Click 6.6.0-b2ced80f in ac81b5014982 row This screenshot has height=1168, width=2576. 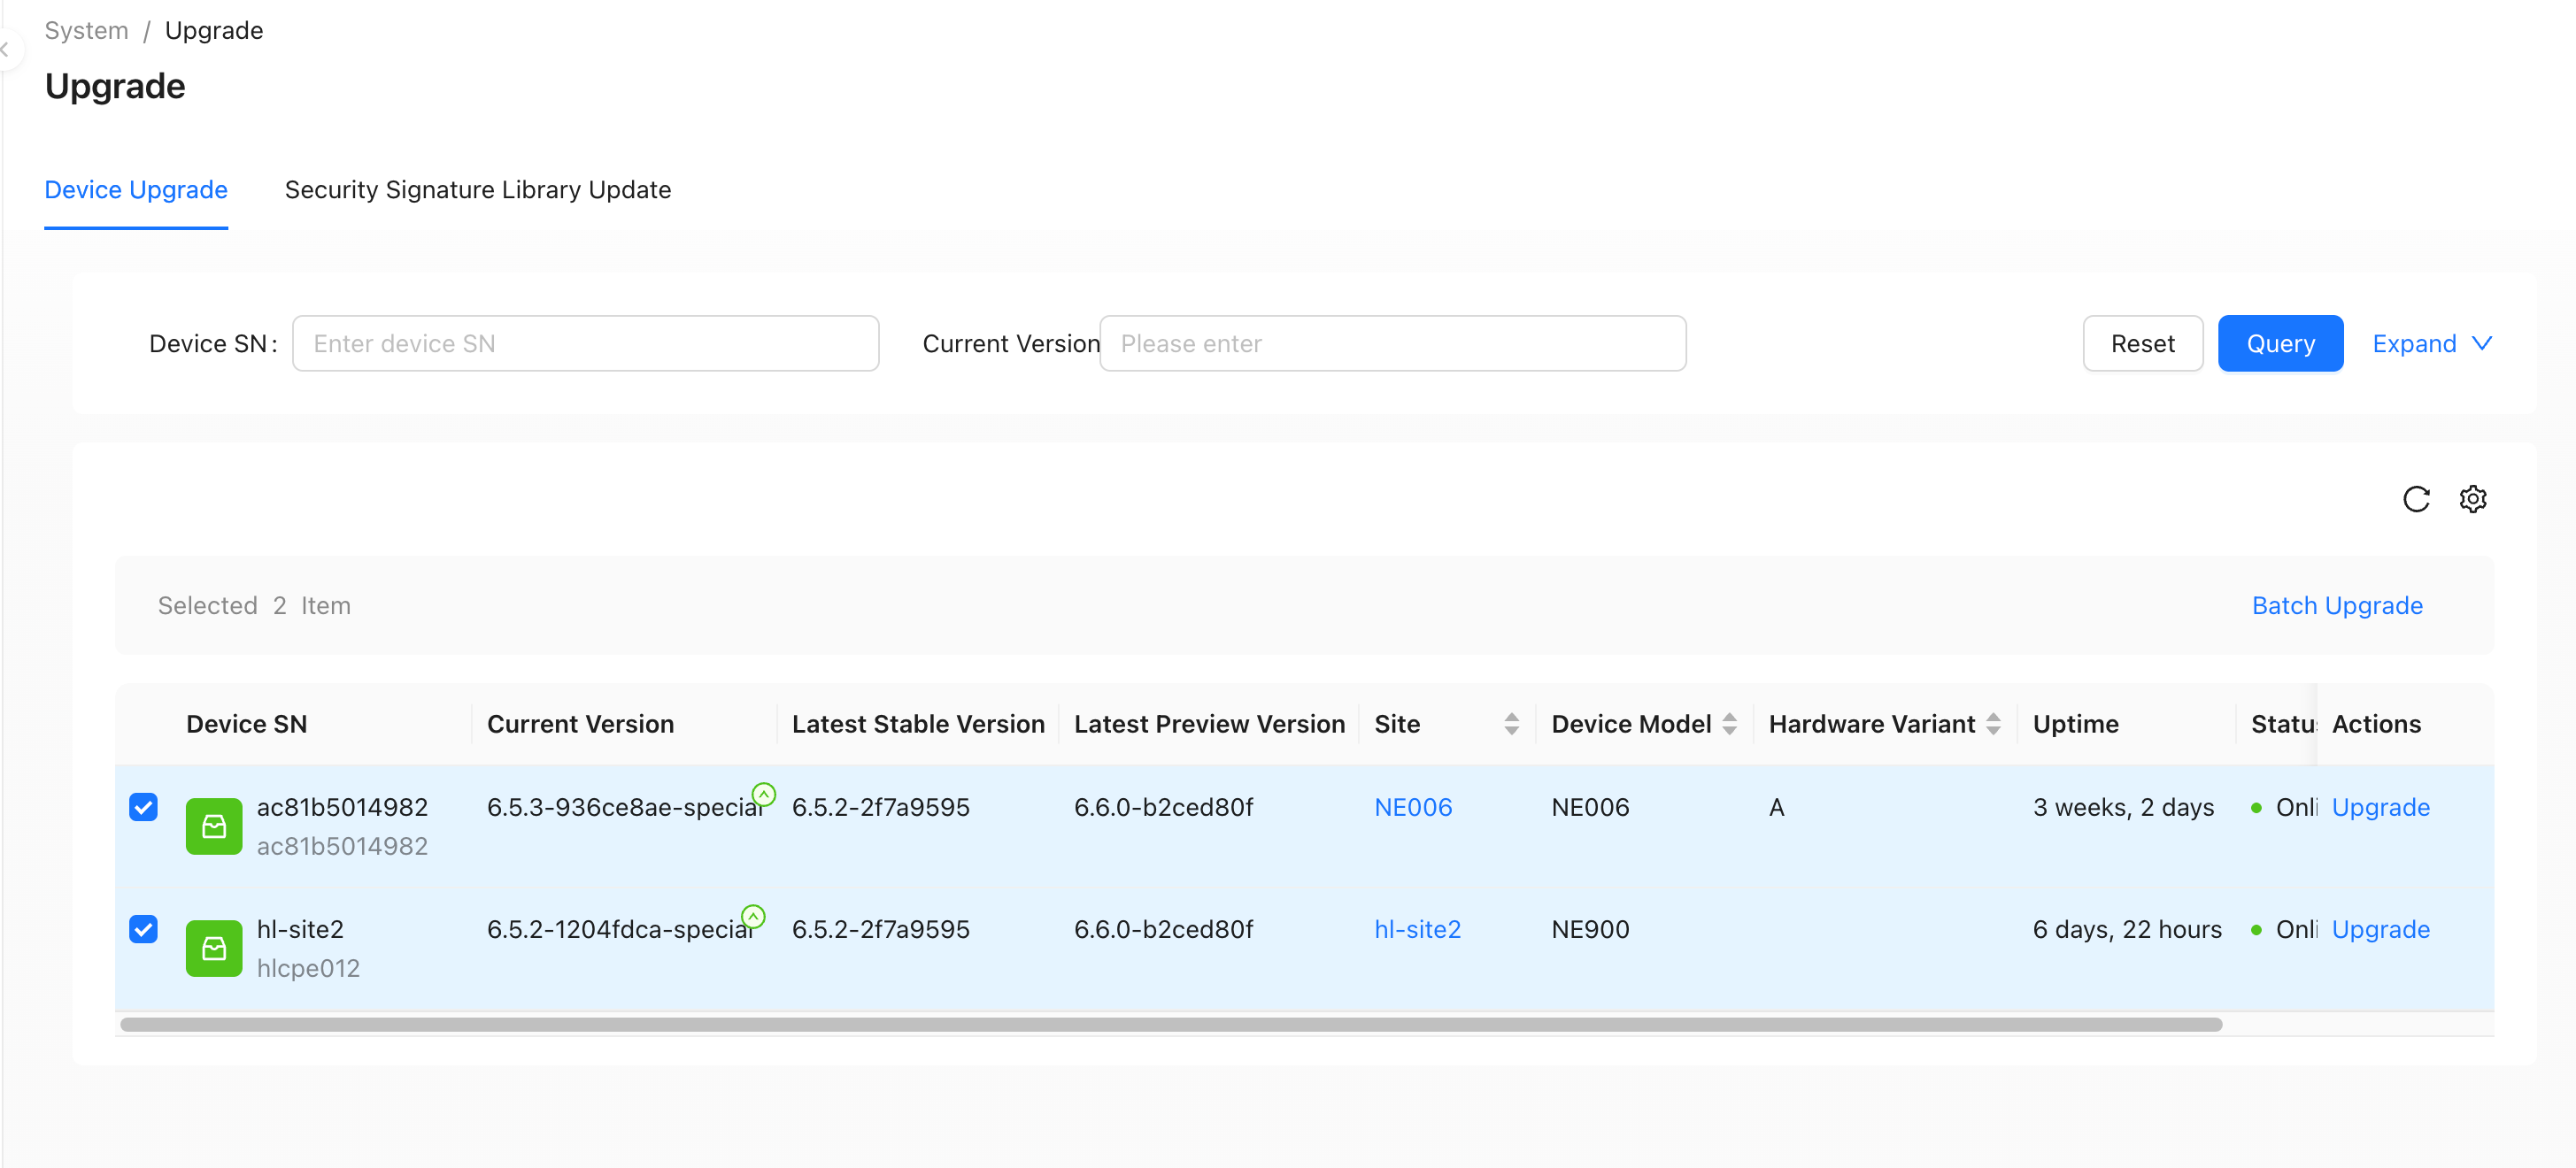(1163, 807)
